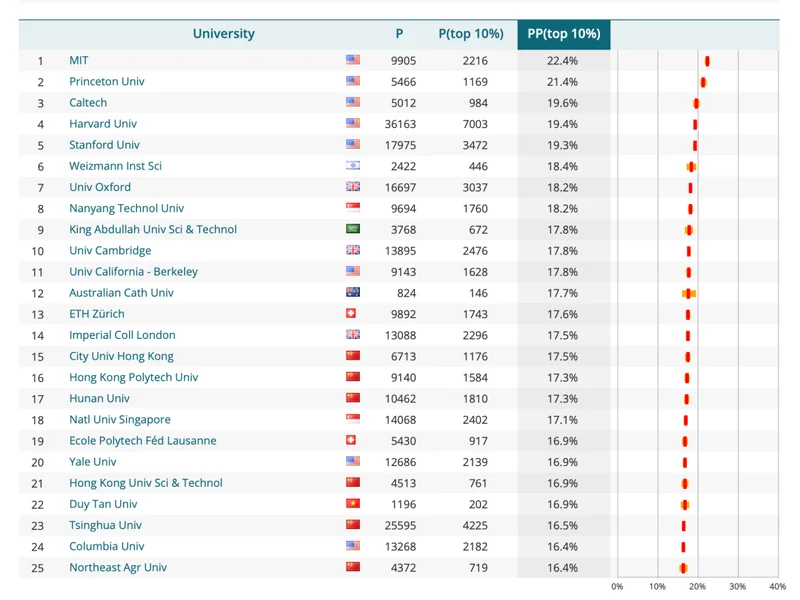The image size is (800, 600).
Task: Click the stability interval marker for MIT
Action: (707, 61)
